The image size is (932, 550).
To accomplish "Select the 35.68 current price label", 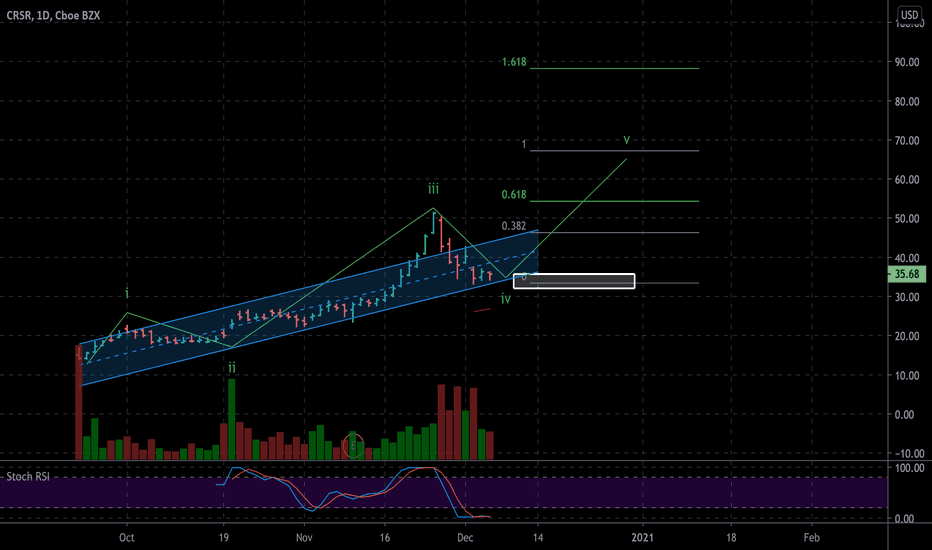I will pos(907,274).
